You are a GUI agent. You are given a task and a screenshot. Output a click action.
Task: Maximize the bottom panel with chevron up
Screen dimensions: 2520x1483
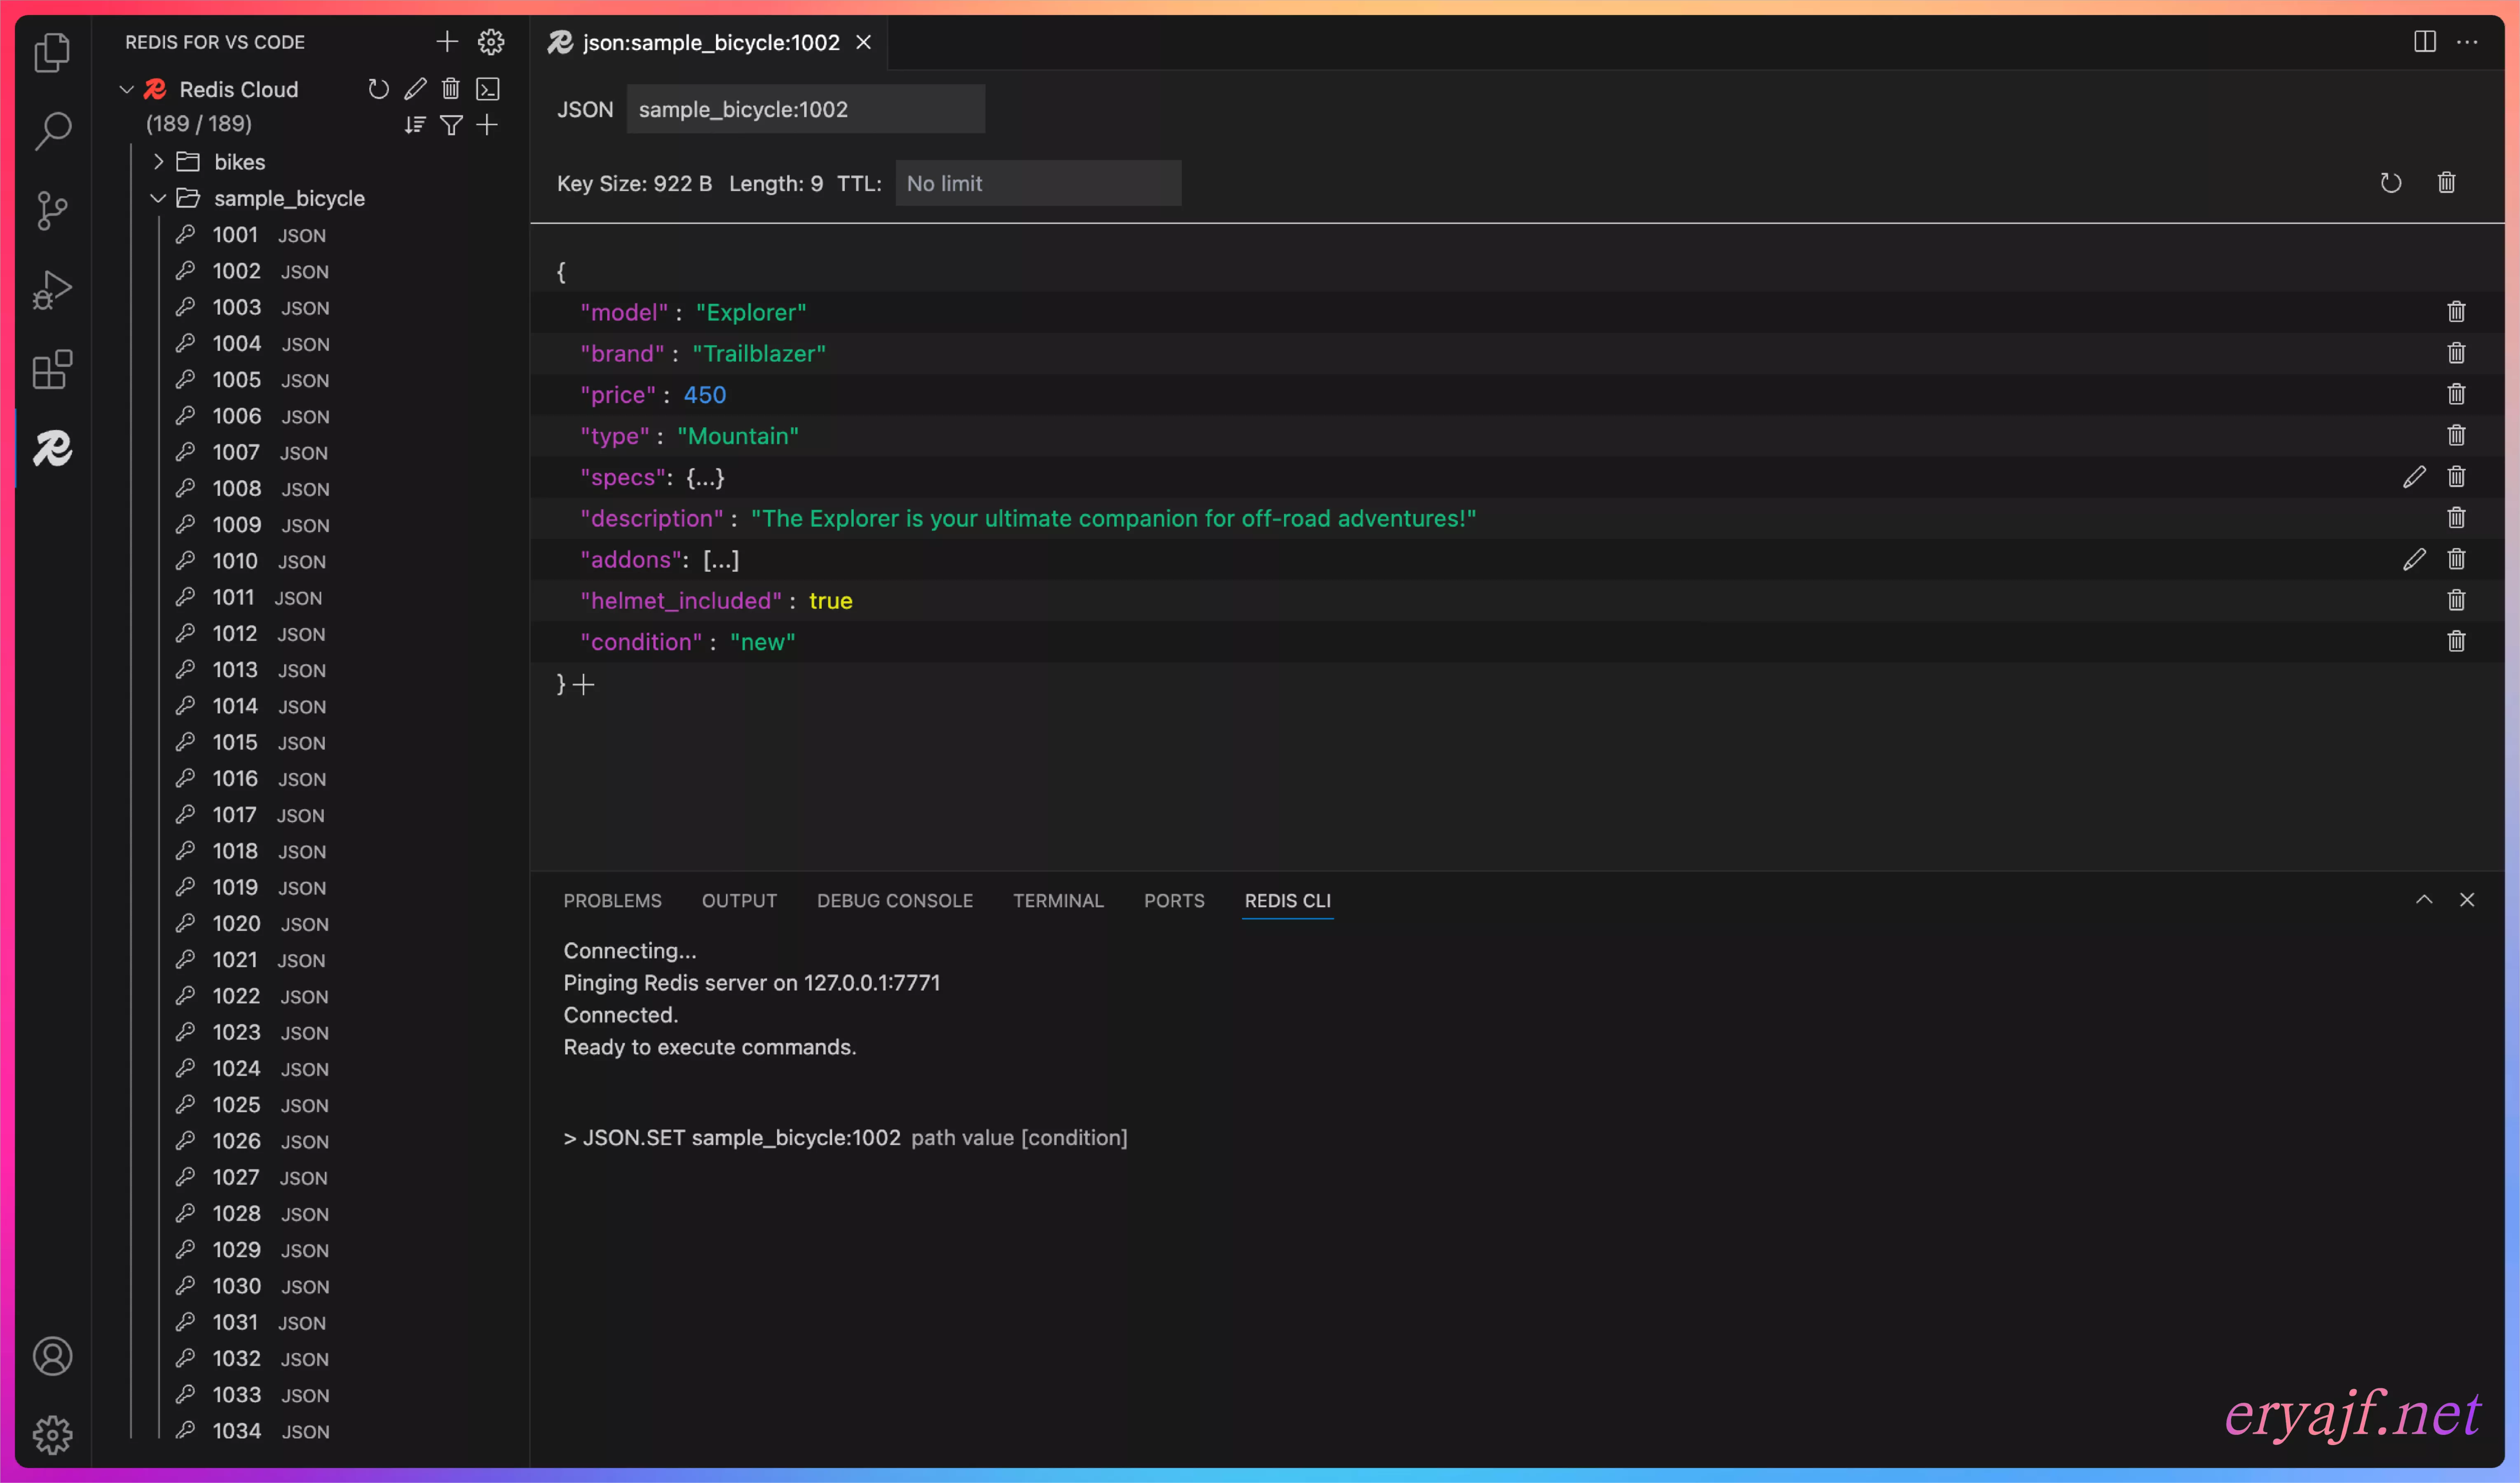click(x=2423, y=899)
